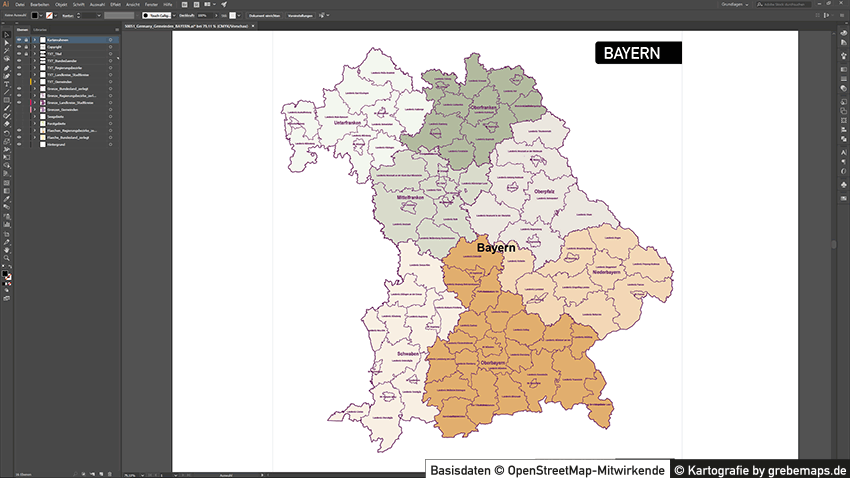Select the Selection tool arrow
The image size is (850, 478).
coord(6,35)
